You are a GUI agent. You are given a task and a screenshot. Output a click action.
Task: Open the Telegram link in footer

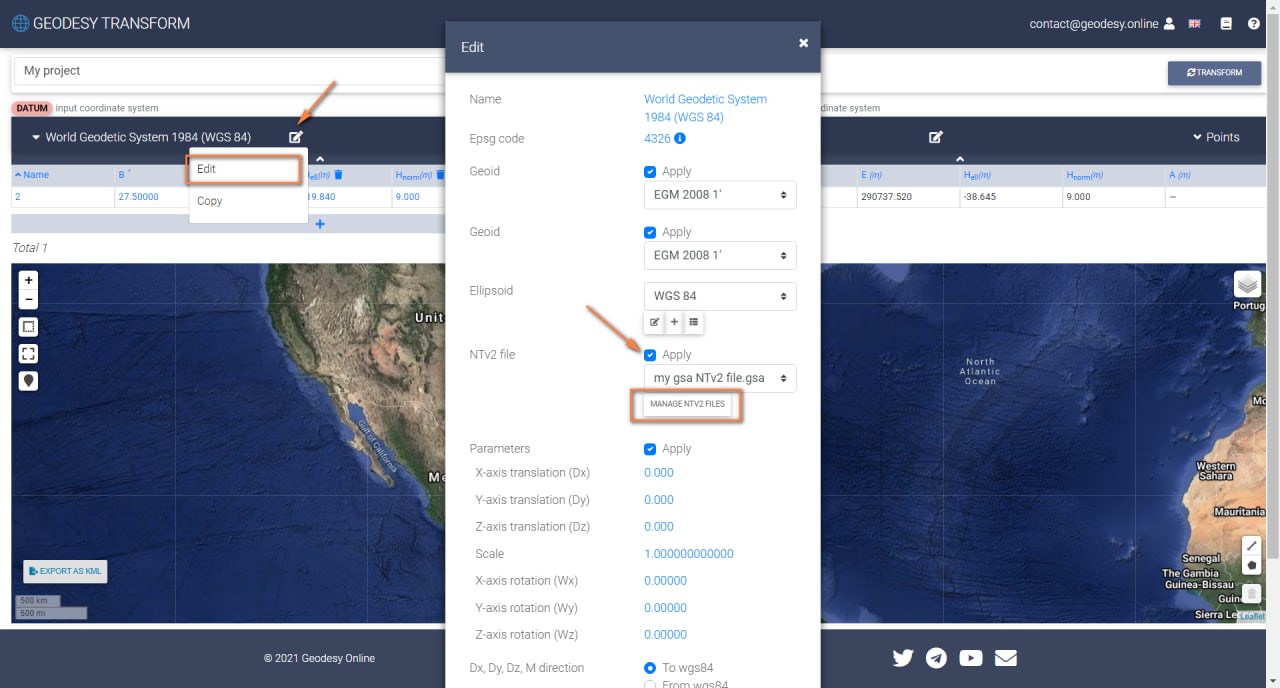(936, 658)
